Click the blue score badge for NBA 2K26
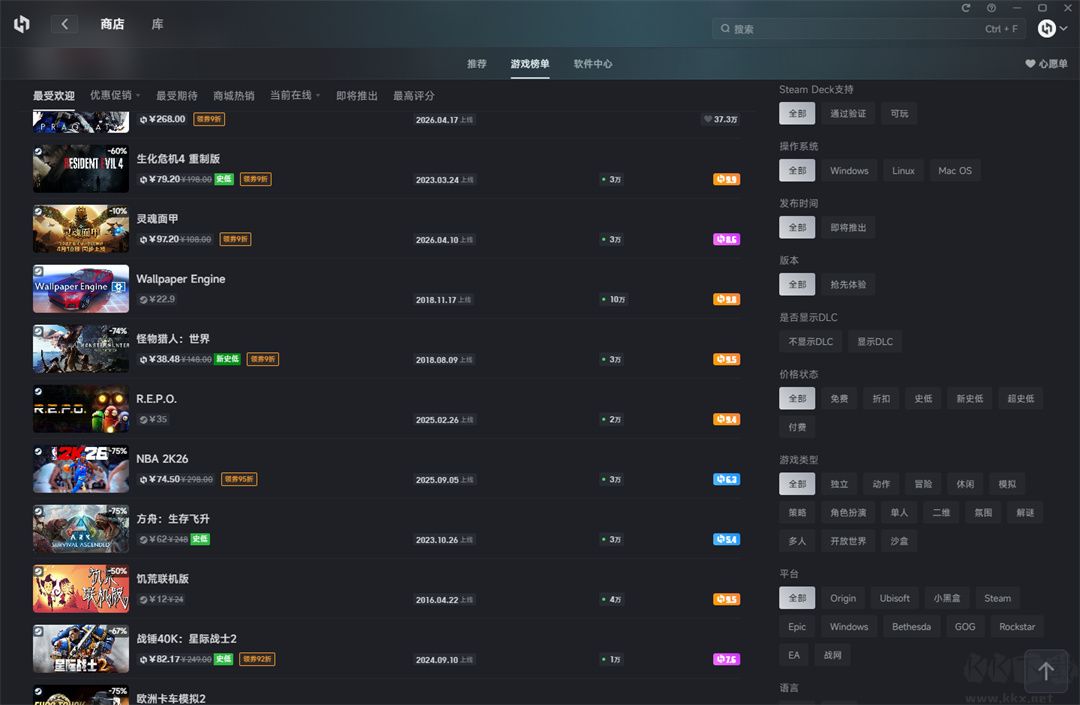The width and height of the screenshot is (1080, 705). [x=726, y=478]
